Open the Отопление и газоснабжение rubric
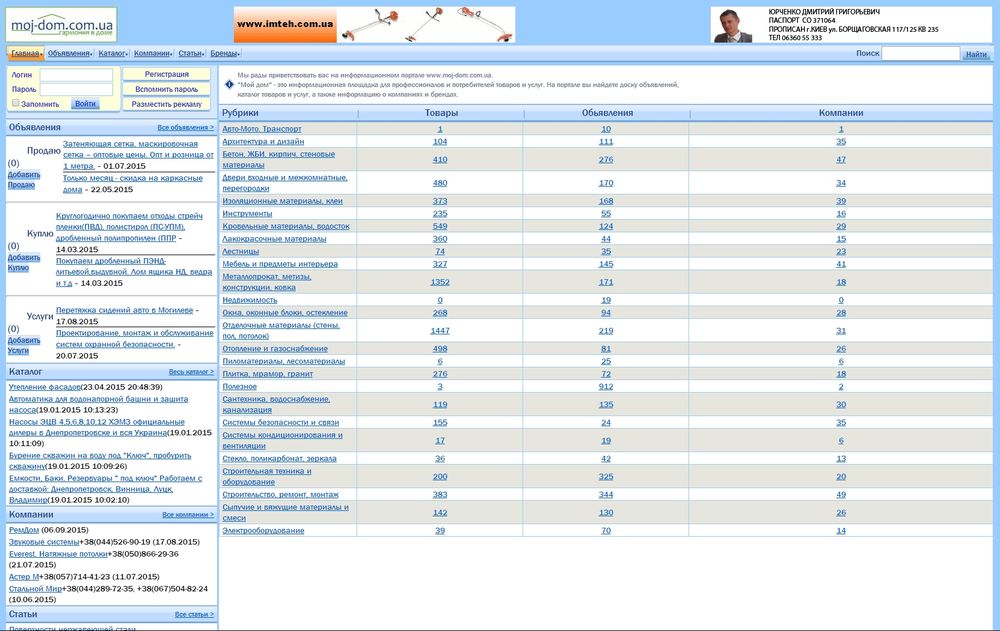 [275, 349]
